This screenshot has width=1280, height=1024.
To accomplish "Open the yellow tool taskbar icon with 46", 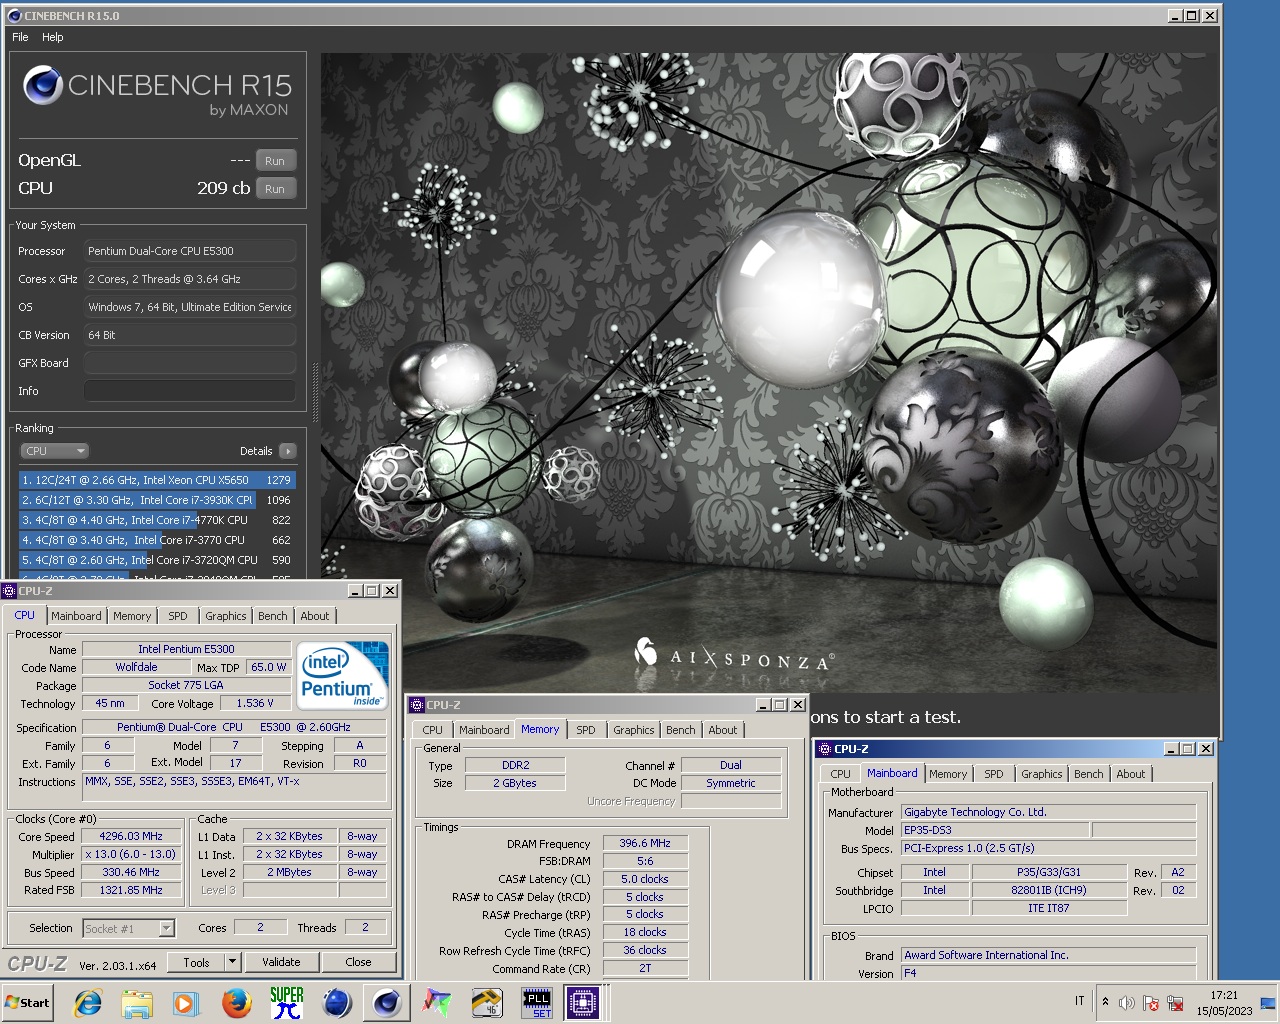I will tap(487, 1002).
